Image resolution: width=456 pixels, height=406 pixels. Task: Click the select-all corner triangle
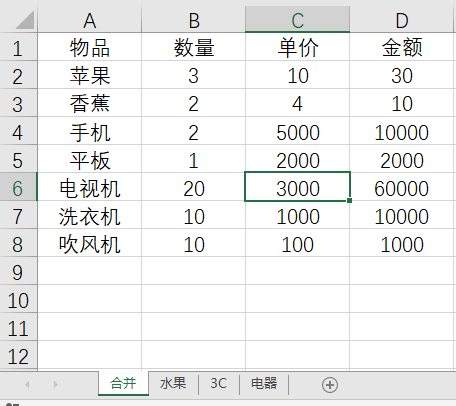pos(25,20)
